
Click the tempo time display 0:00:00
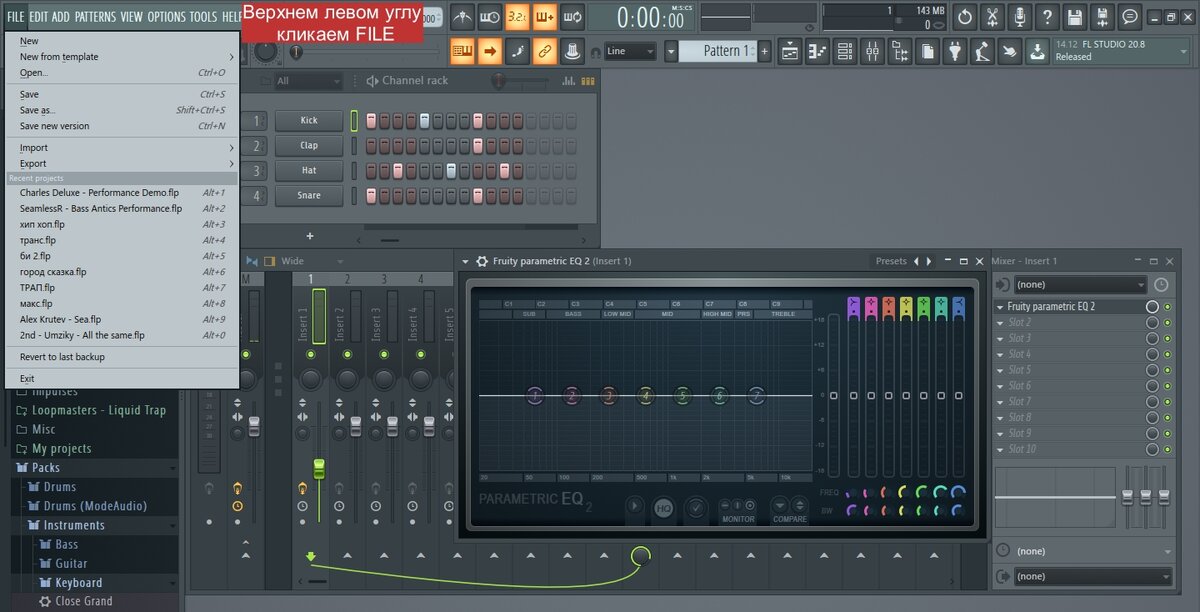pos(651,17)
